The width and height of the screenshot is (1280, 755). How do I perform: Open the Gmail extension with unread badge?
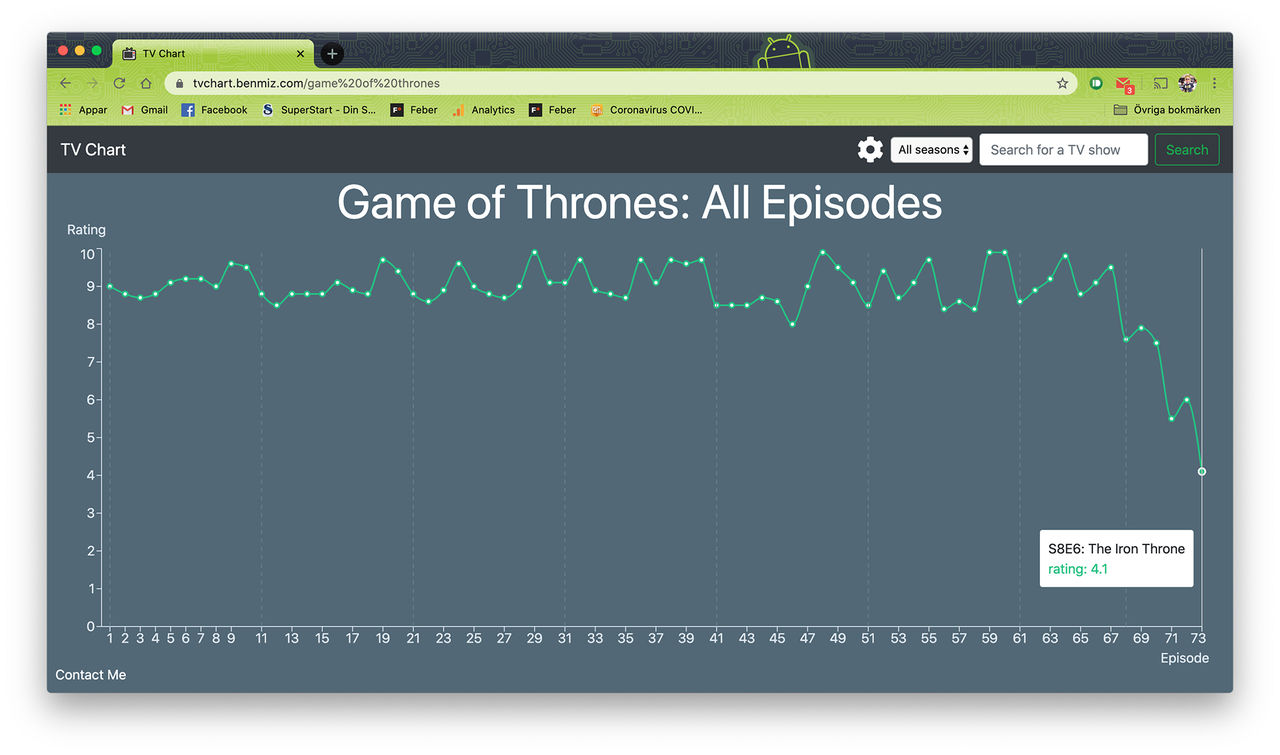pyautogui.click(x=1124, y=84)
